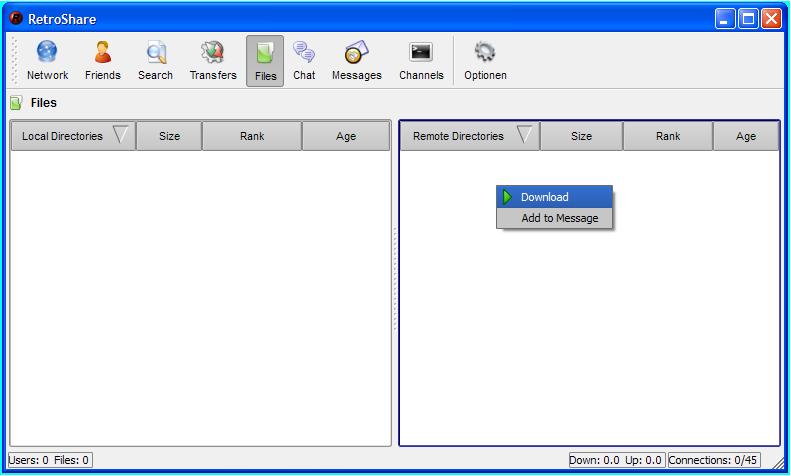Click the remote Rank column header
The image size is (791, 476).
(x=668, y=136)
